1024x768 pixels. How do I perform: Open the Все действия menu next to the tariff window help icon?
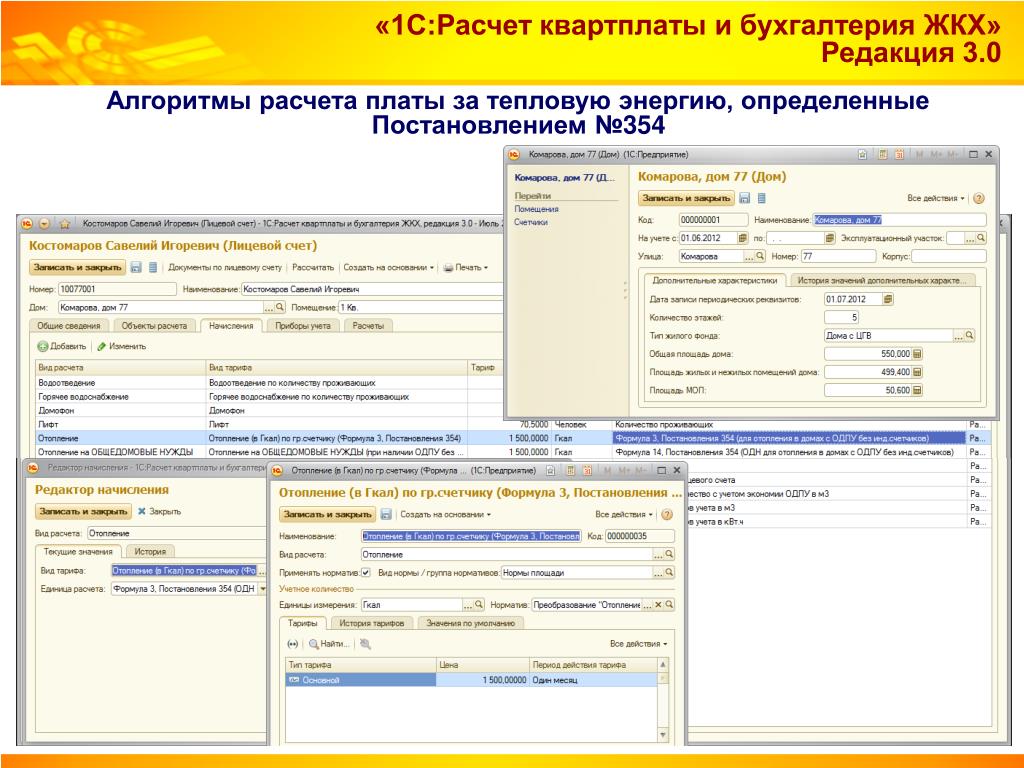coord(624,515)
